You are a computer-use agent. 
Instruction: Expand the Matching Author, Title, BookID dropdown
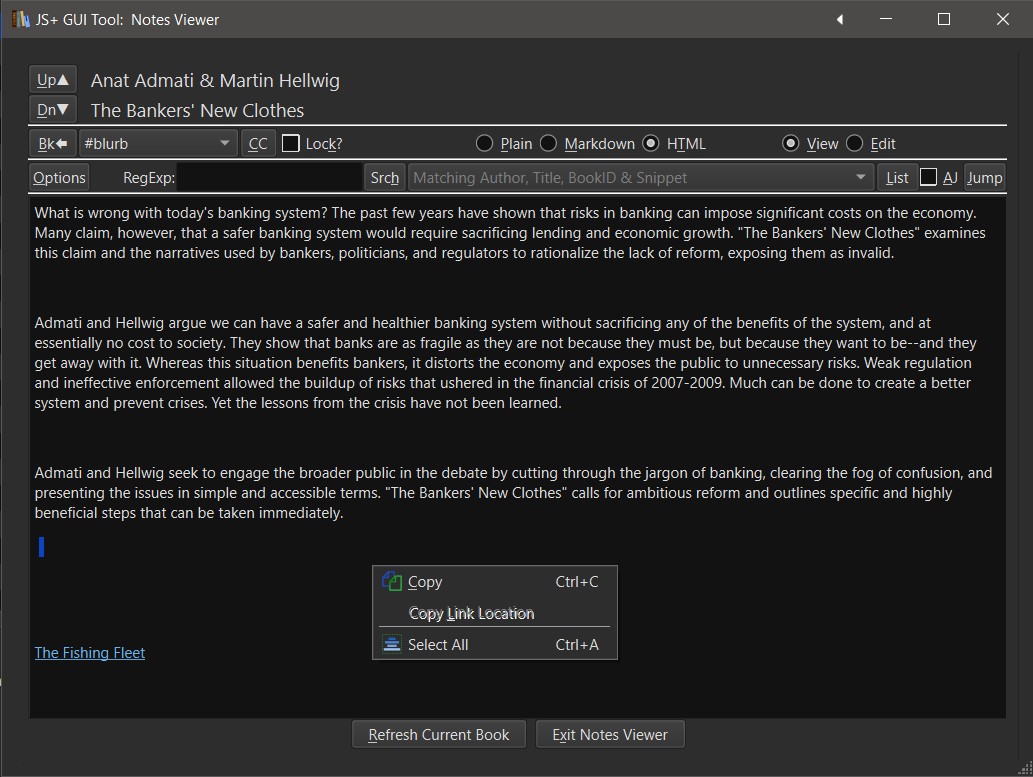(640, 178)
